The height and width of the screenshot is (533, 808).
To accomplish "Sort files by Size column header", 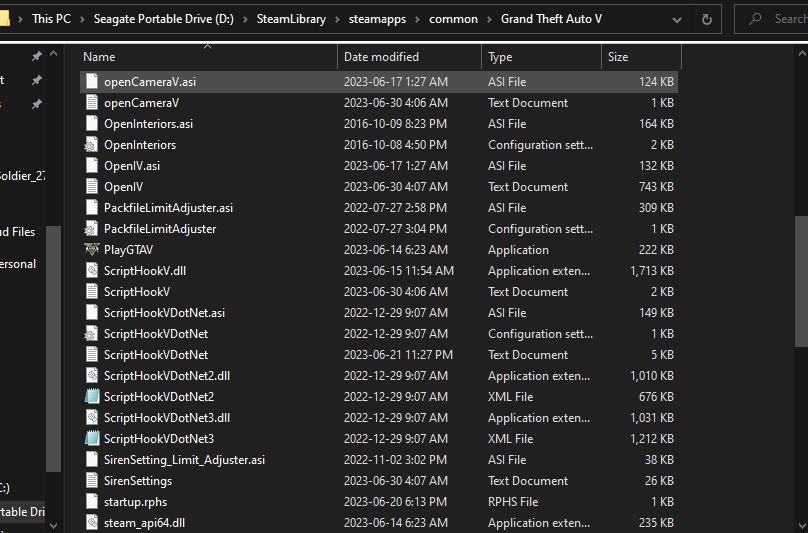I will [x=618, y=57].
